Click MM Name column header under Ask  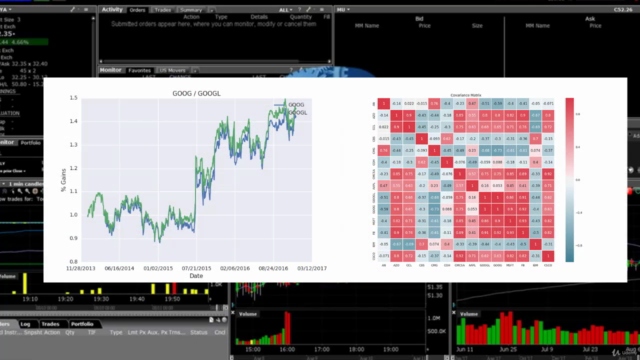point(538,26)
